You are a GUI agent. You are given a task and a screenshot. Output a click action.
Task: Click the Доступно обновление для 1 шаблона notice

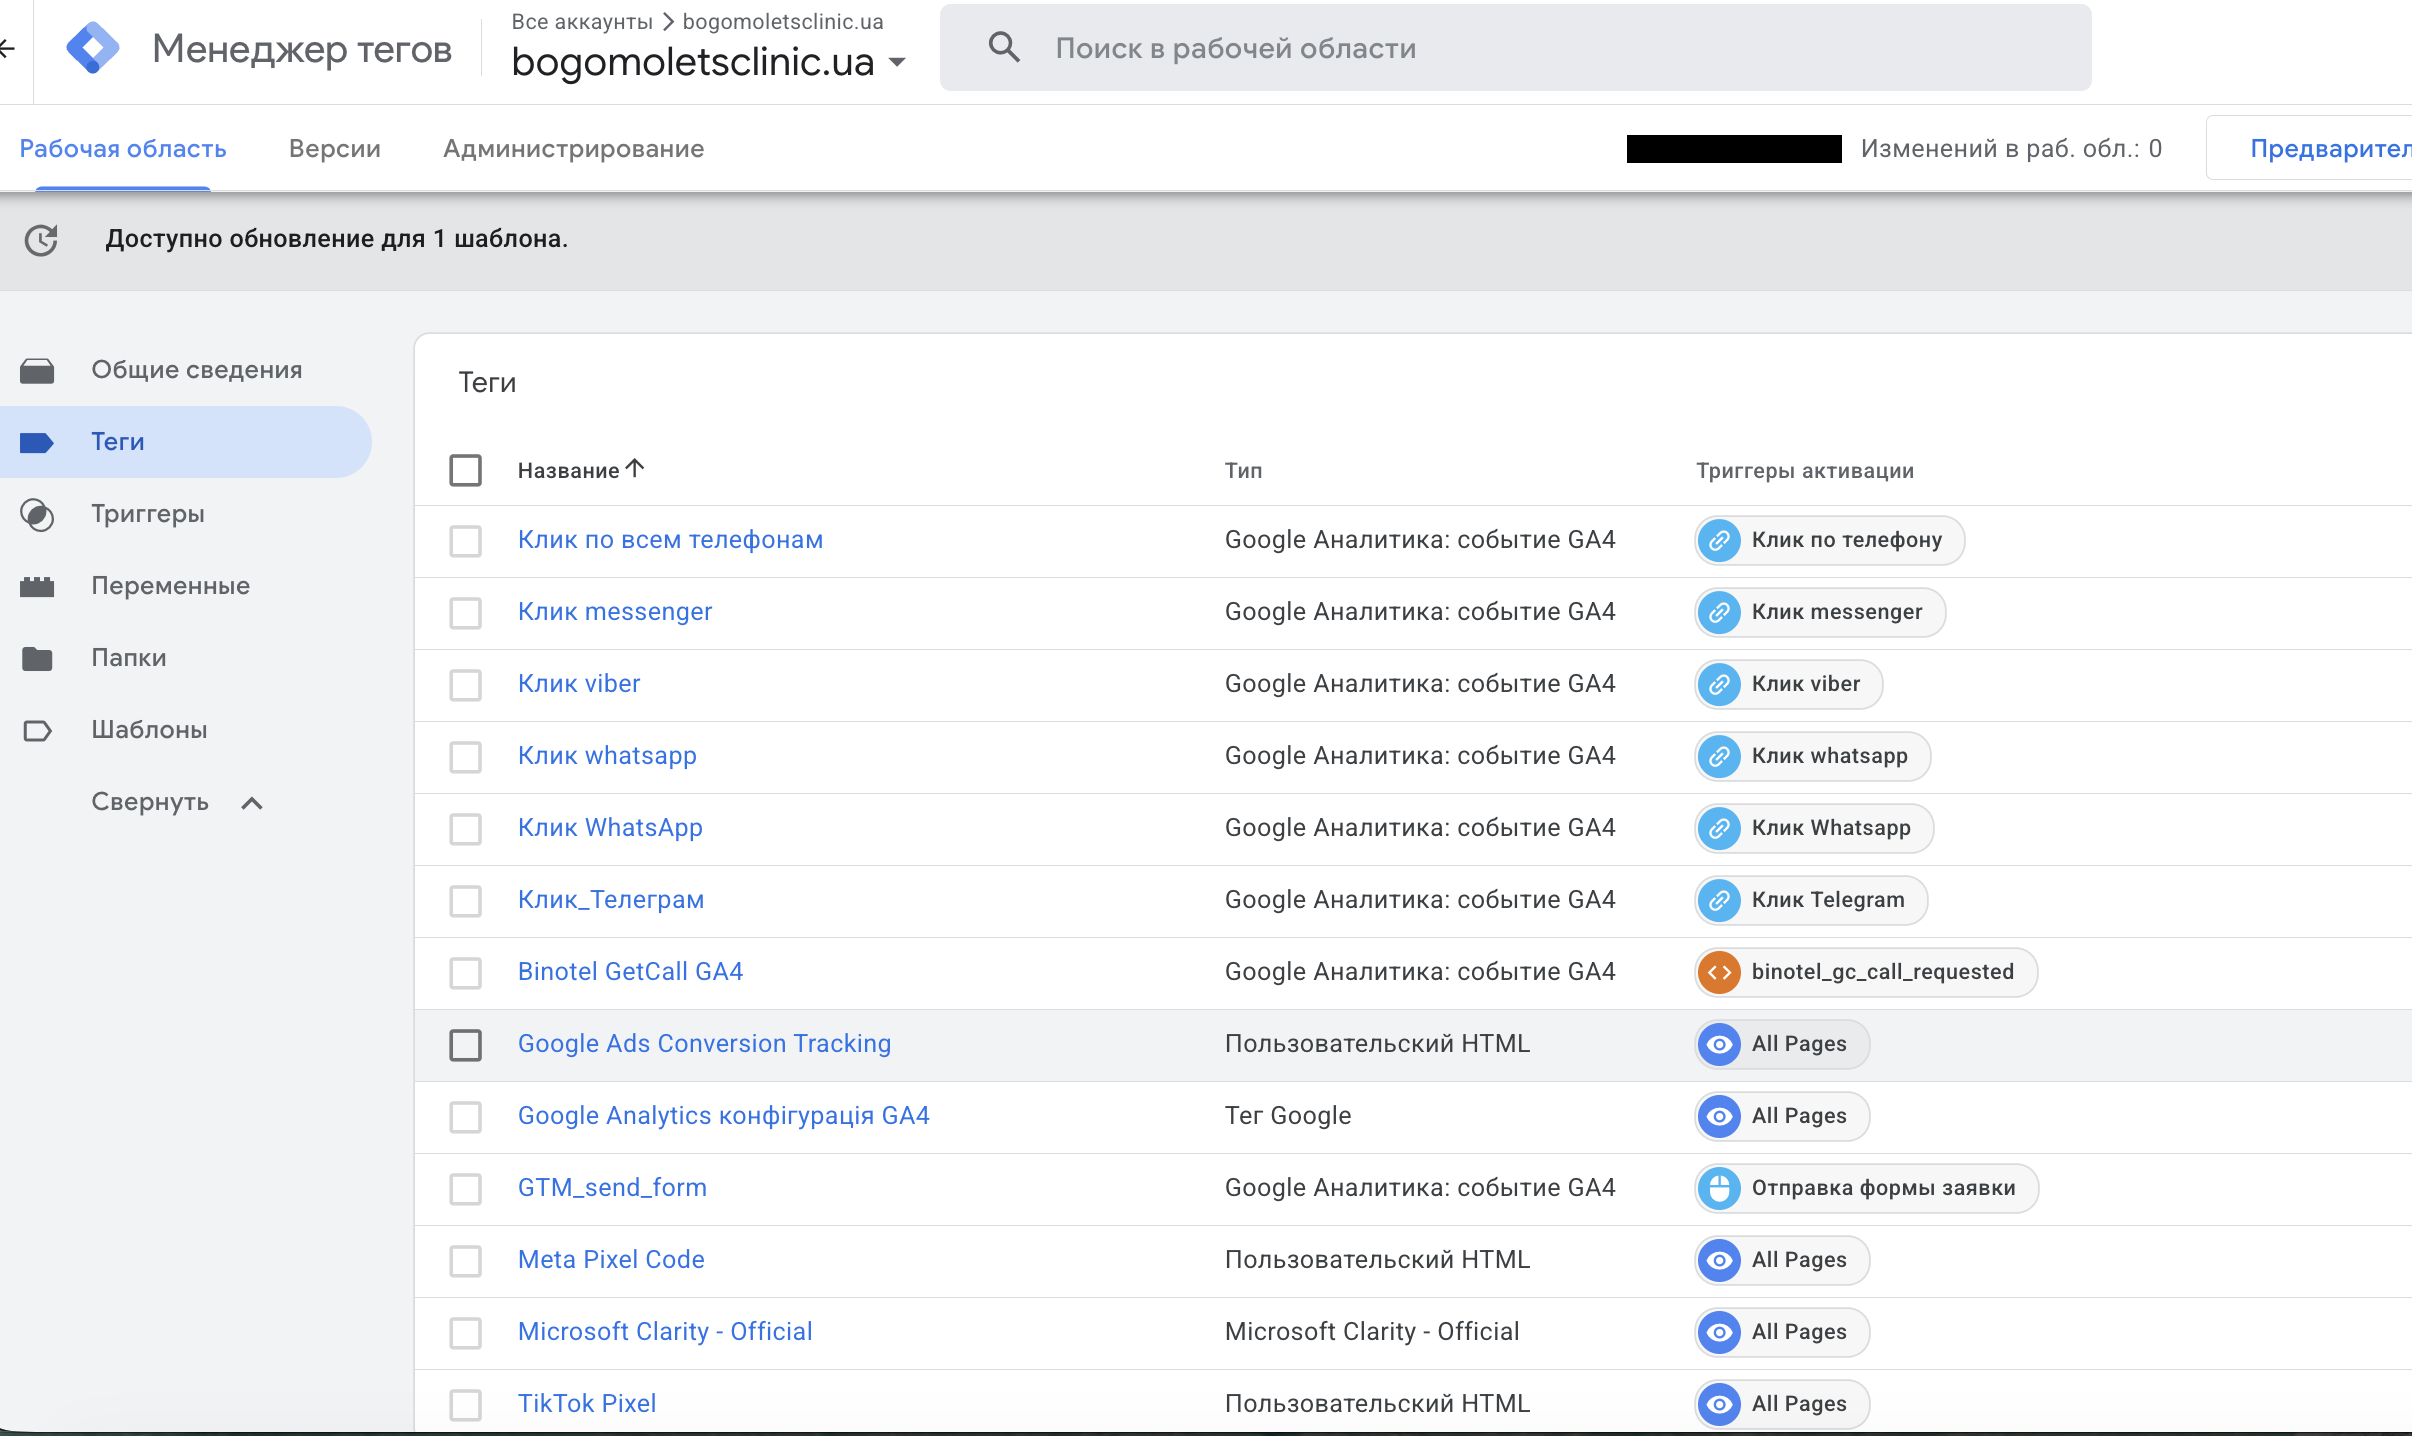(x=336, y=239)
